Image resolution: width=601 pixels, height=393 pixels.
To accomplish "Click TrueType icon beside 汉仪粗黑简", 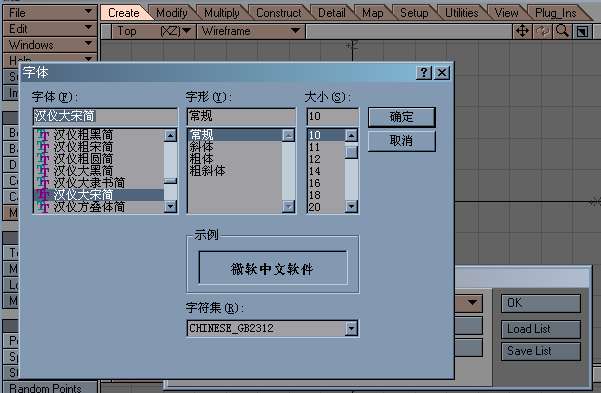I will (43, 135).
